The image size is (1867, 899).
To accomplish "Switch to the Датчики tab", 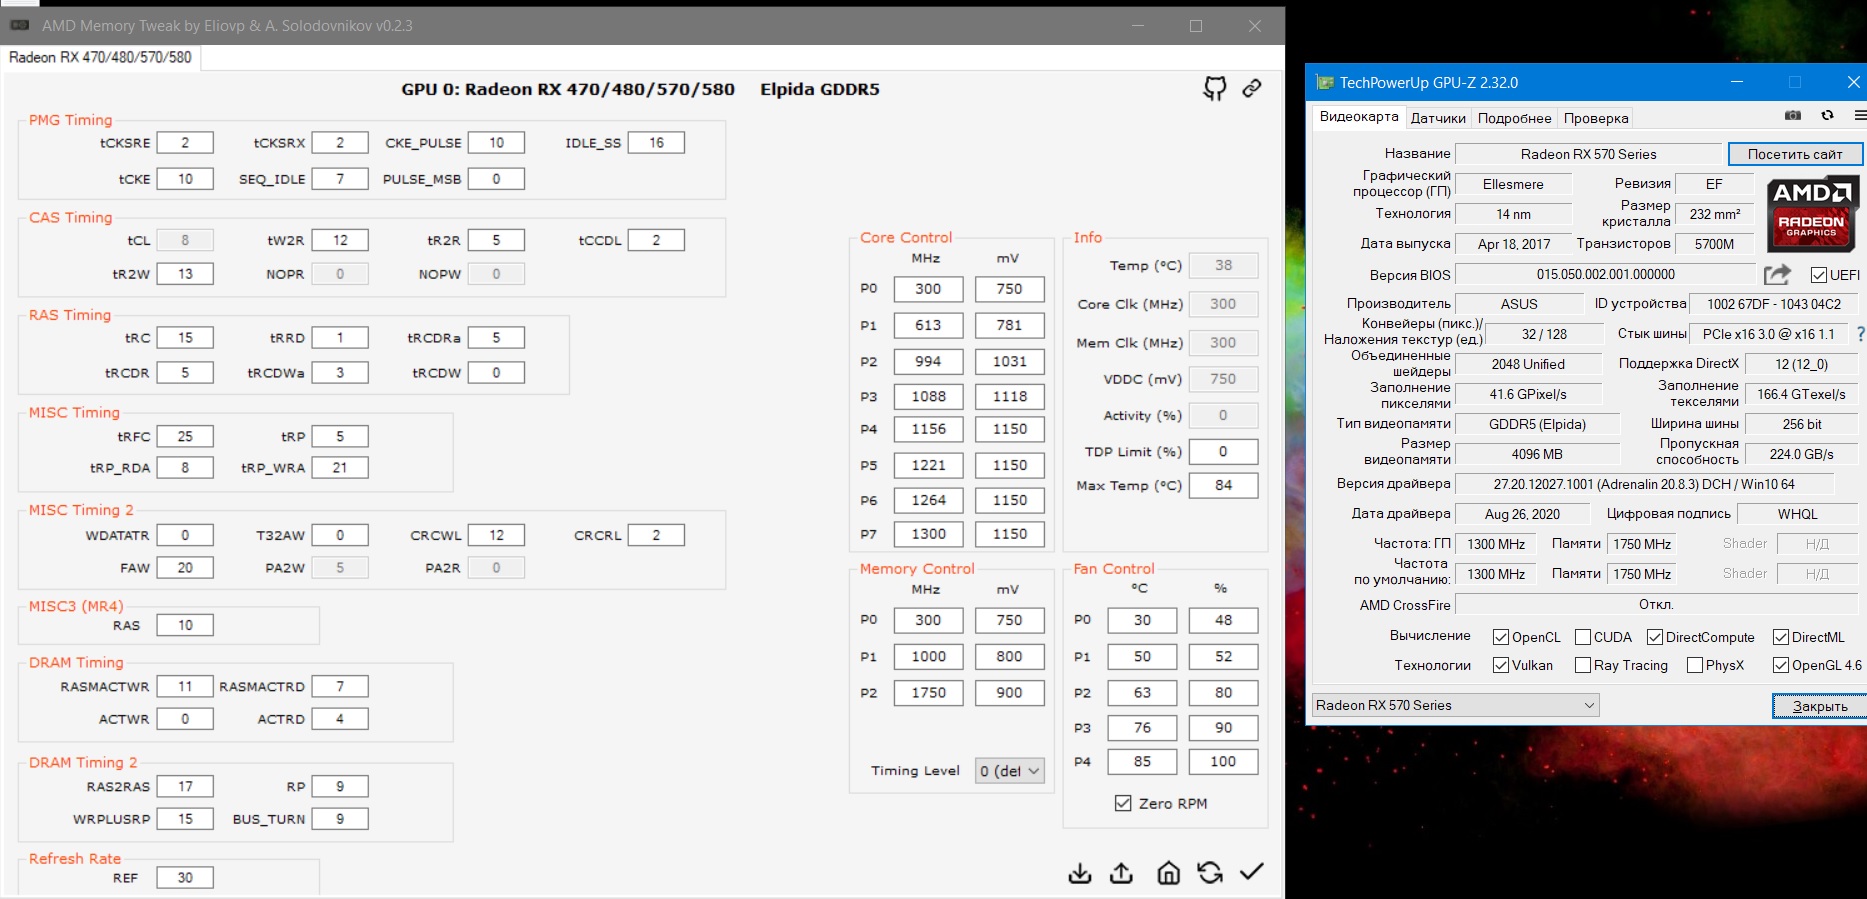I will pyautogui.click(x=1438, y=118).
